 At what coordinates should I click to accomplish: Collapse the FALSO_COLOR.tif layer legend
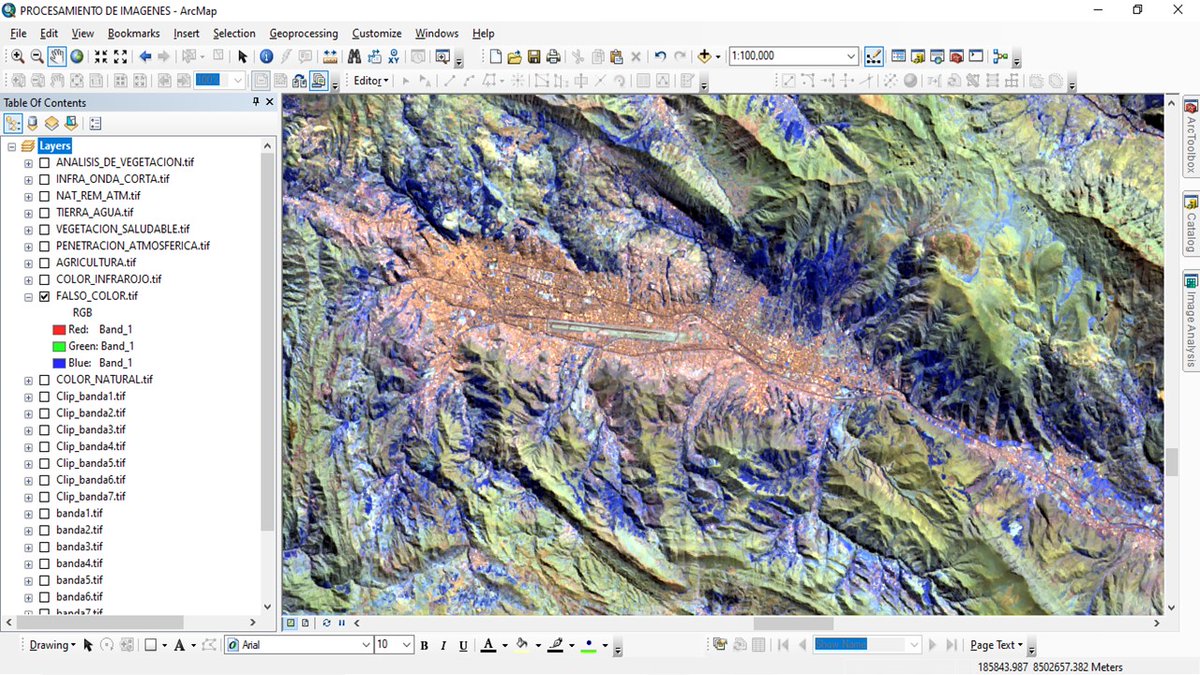29,297
